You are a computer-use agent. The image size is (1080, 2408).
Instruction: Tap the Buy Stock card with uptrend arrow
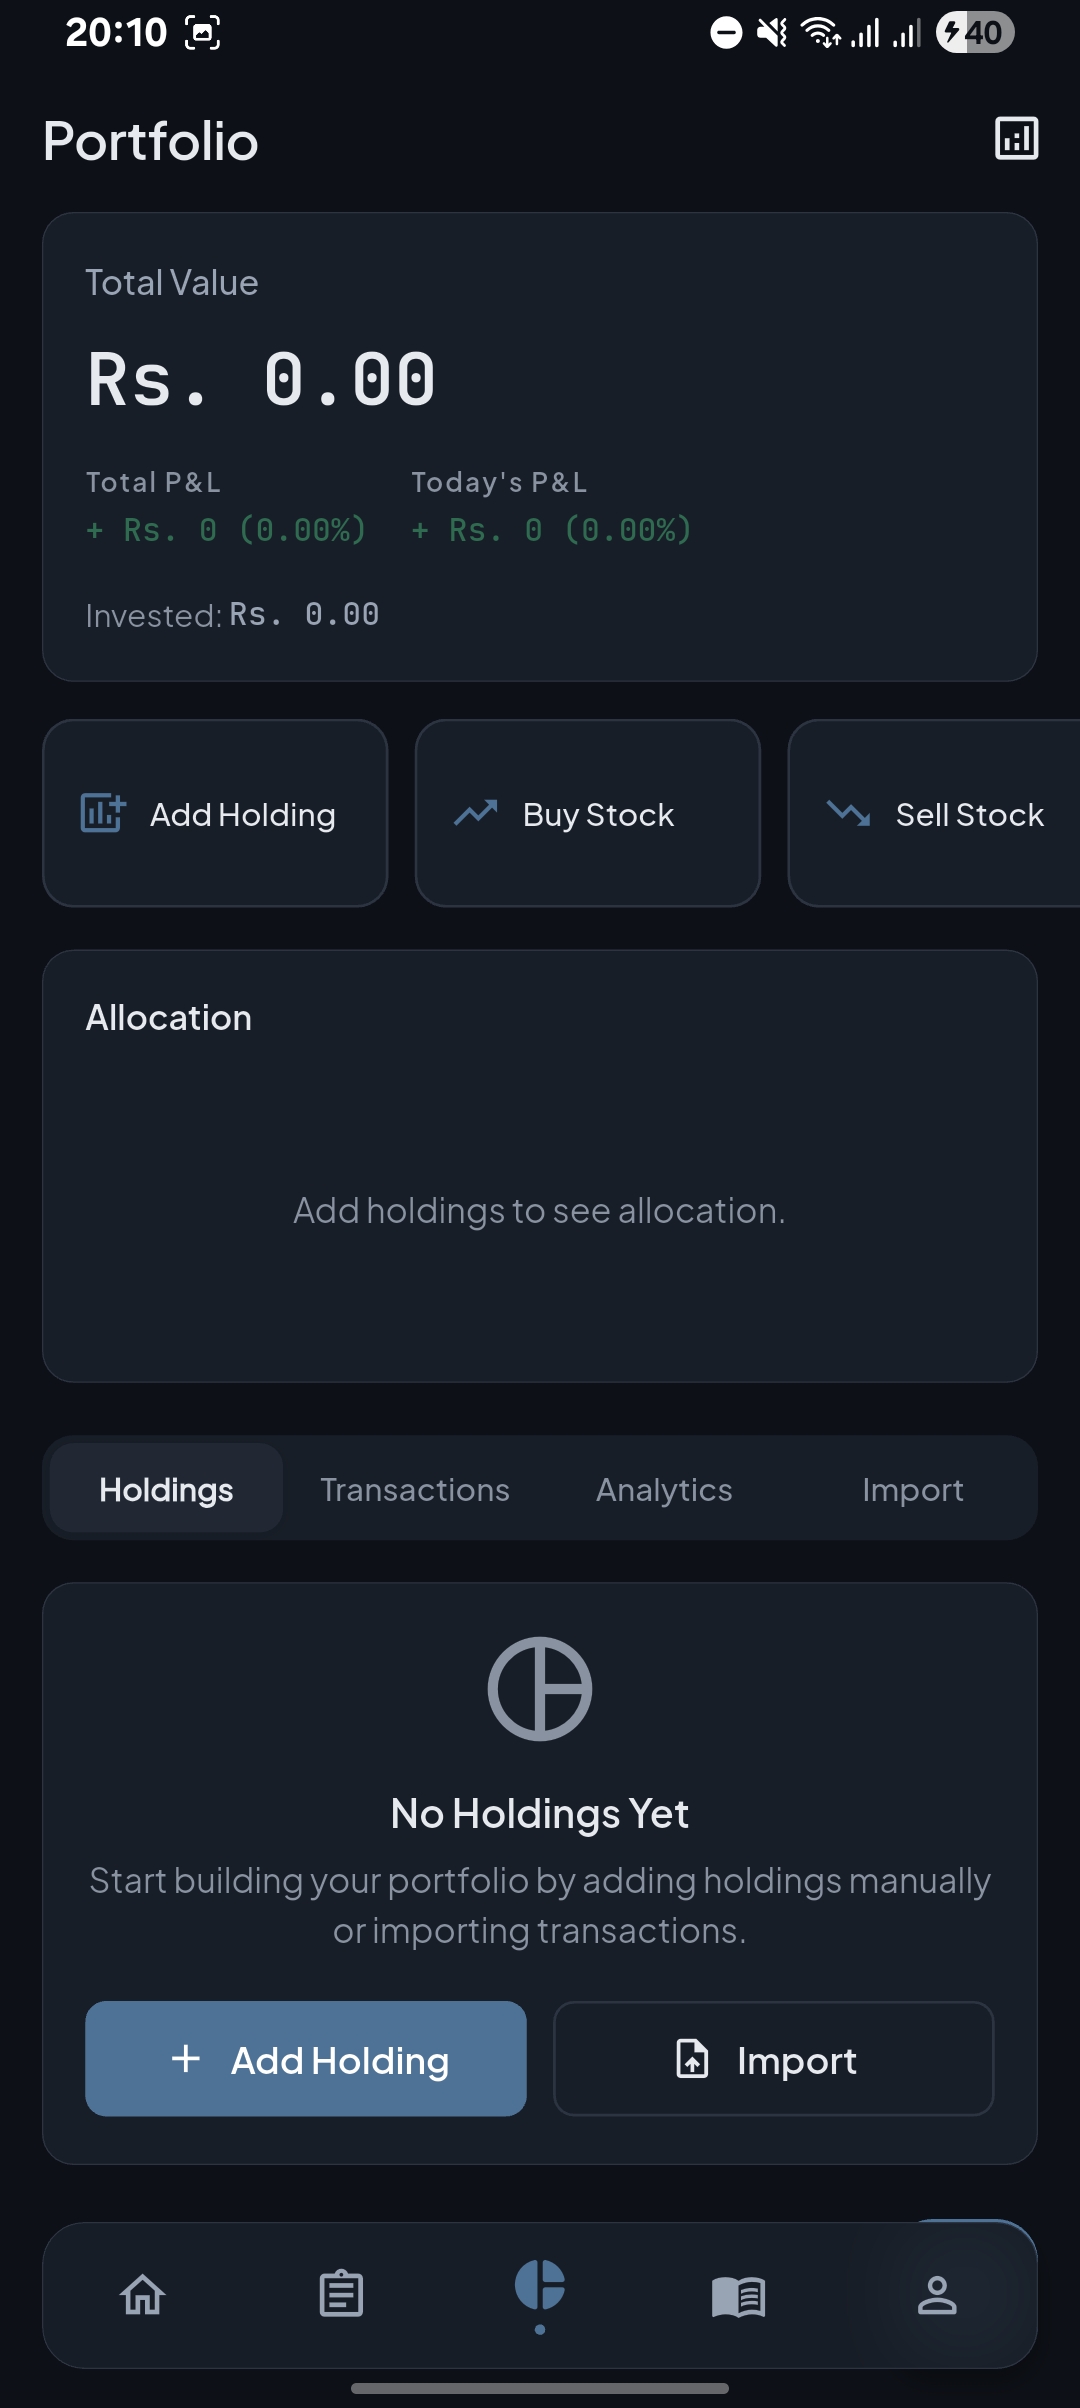point(588,813)
